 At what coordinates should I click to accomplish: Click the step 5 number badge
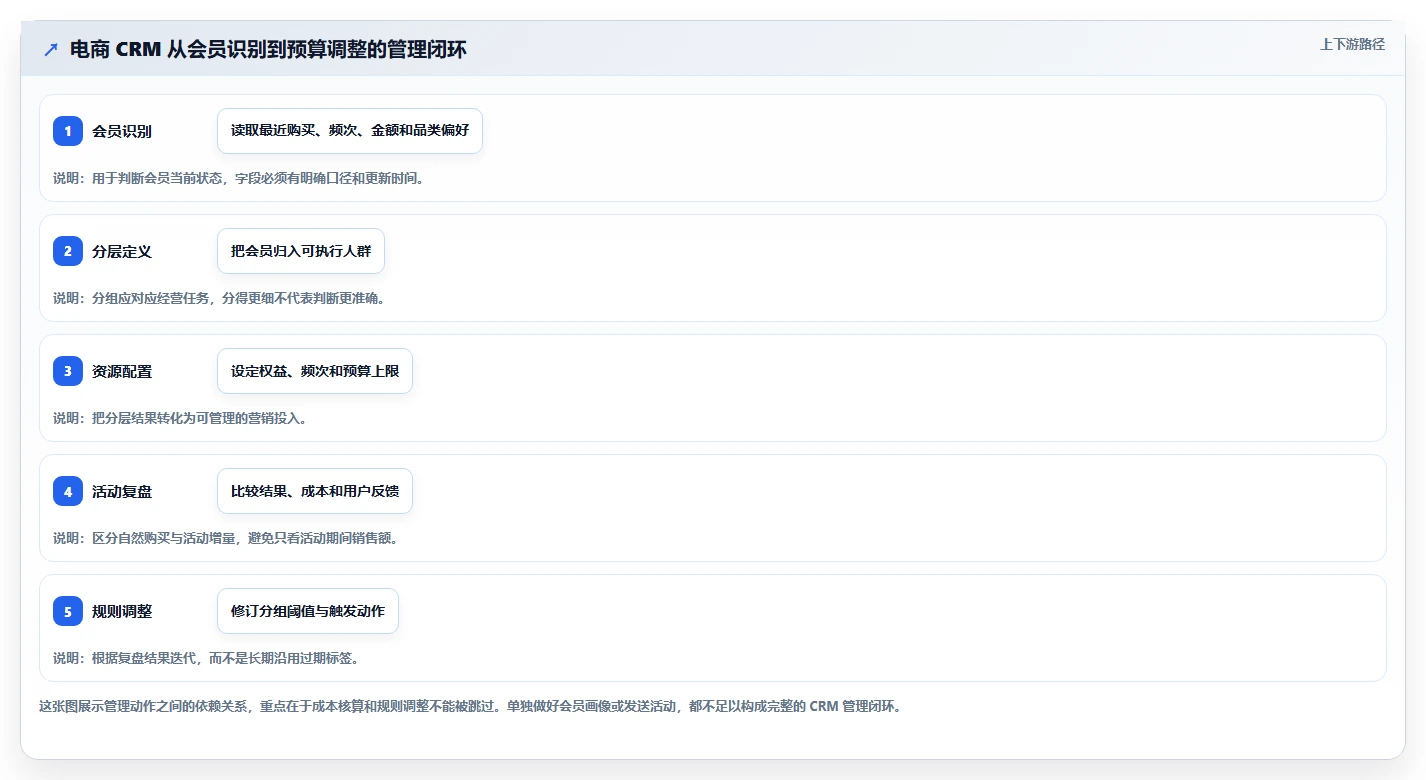coord(68,611)
